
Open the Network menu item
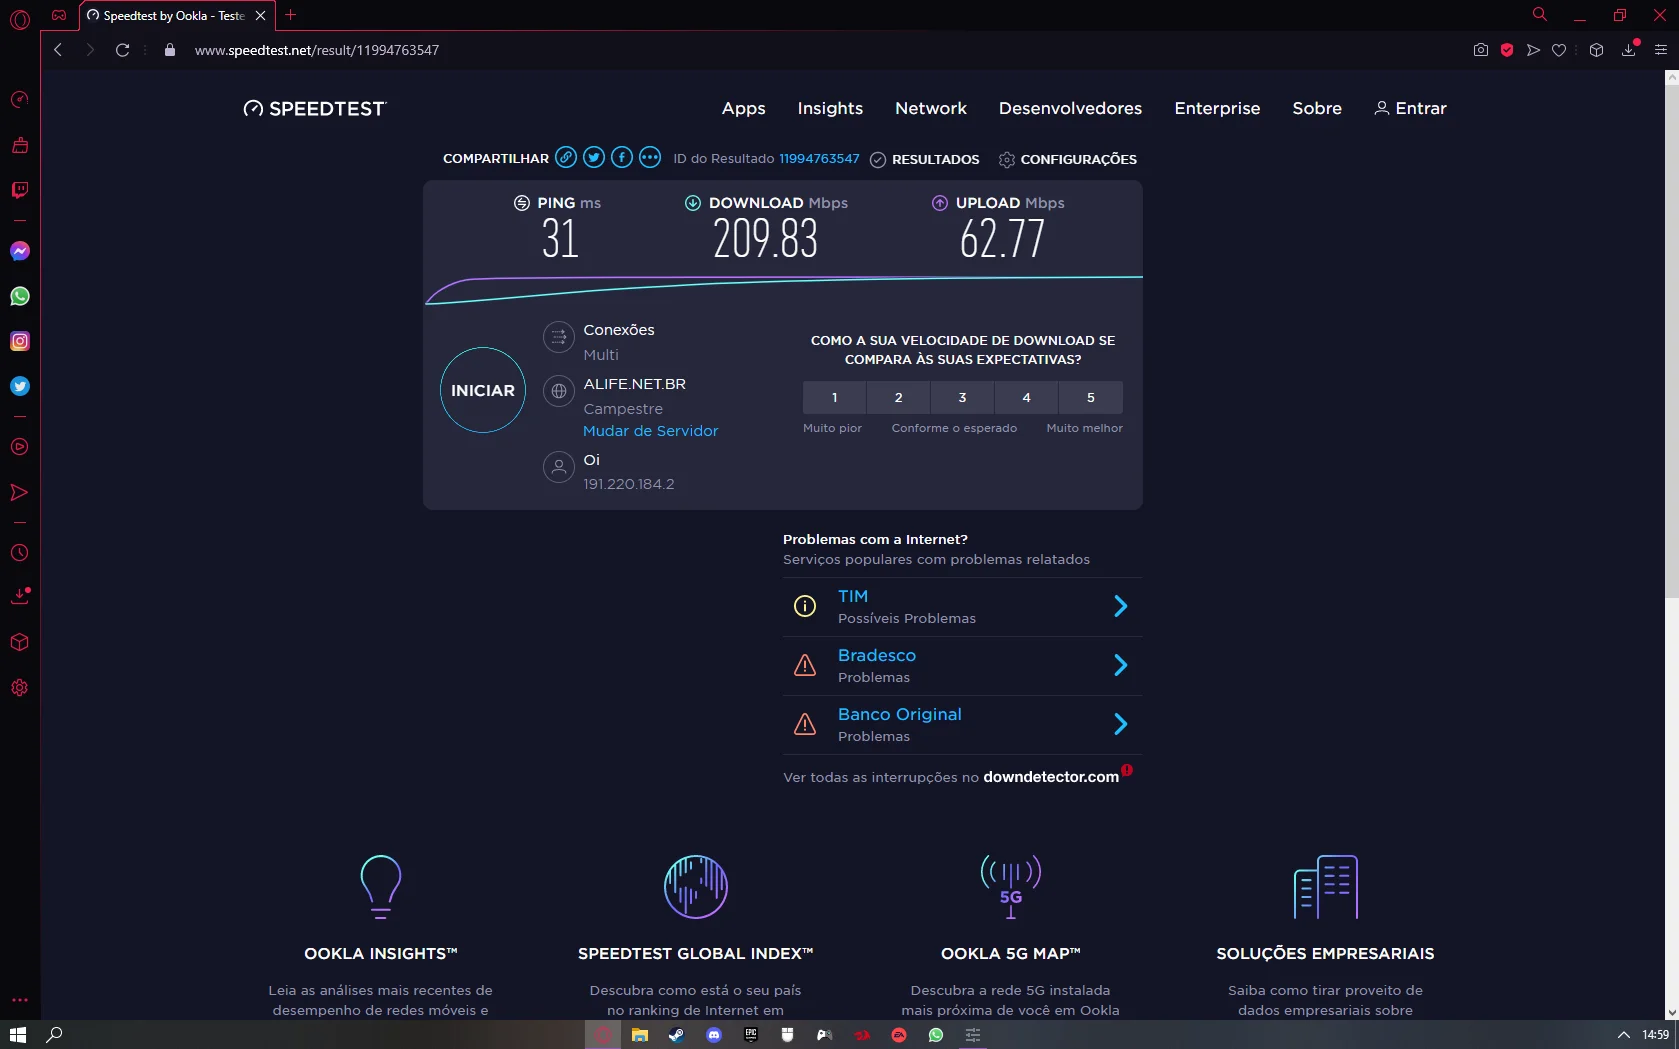pyautogui.click(x=931, y=108)
